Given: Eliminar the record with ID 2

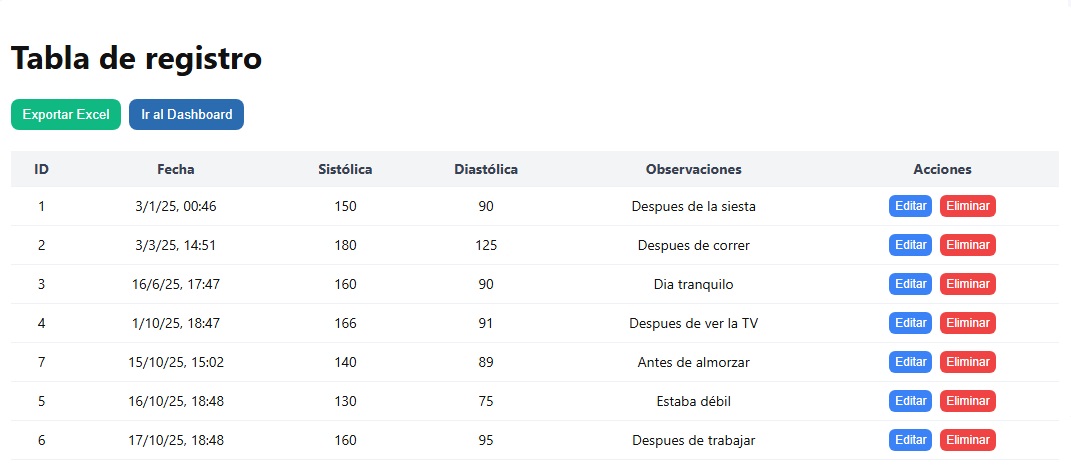Looking at the screenshot, I should pyautogui.click(x=967, y=245).
